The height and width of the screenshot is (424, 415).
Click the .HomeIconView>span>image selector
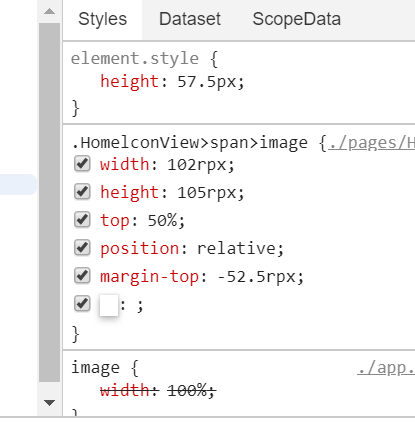(x=190, y=143)
